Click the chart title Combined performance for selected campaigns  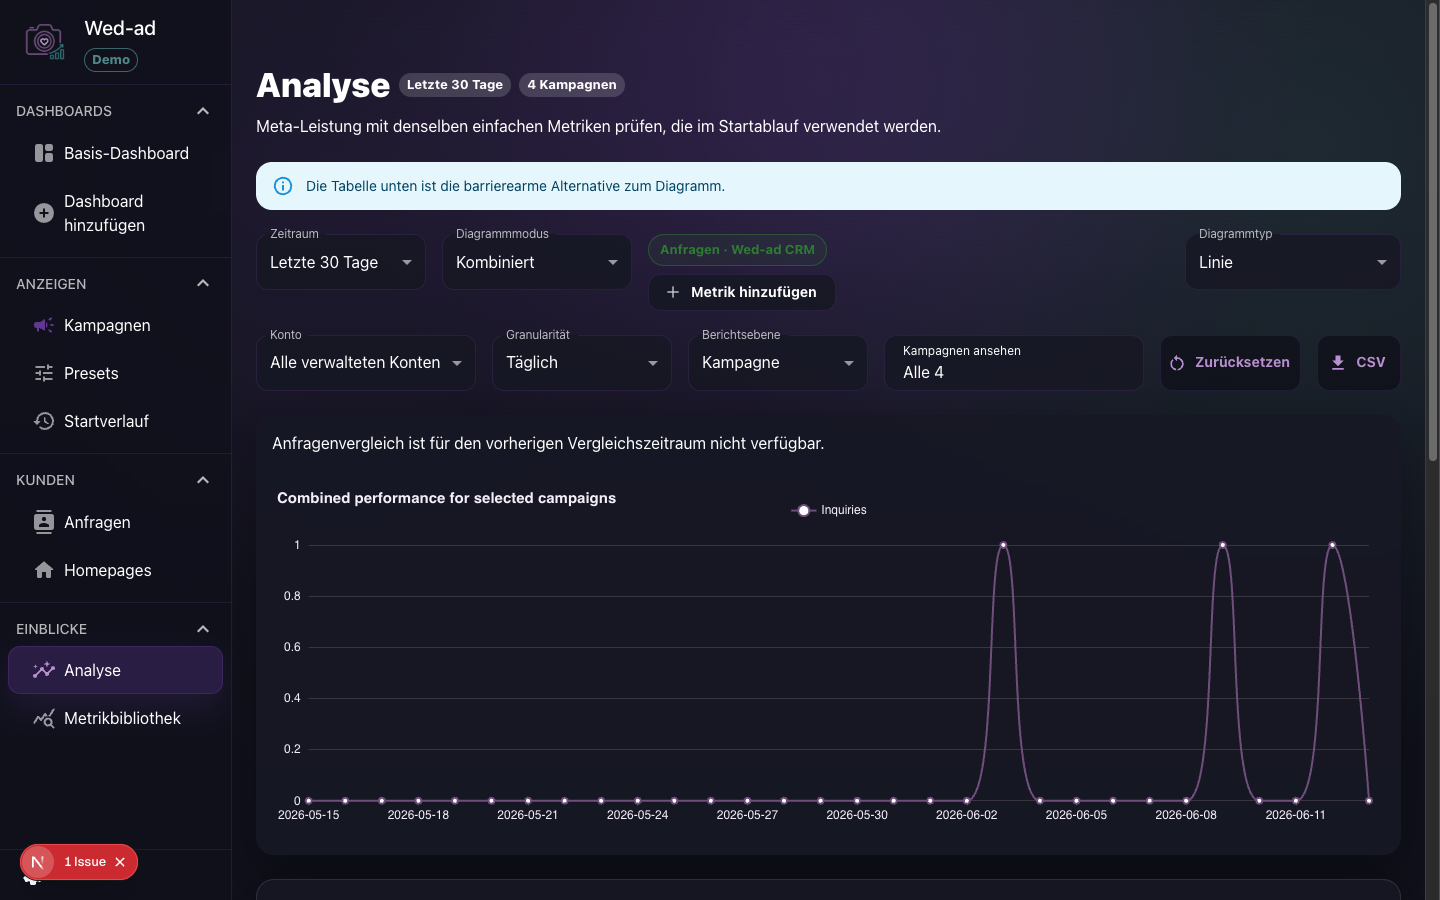[x=446, y=498]
